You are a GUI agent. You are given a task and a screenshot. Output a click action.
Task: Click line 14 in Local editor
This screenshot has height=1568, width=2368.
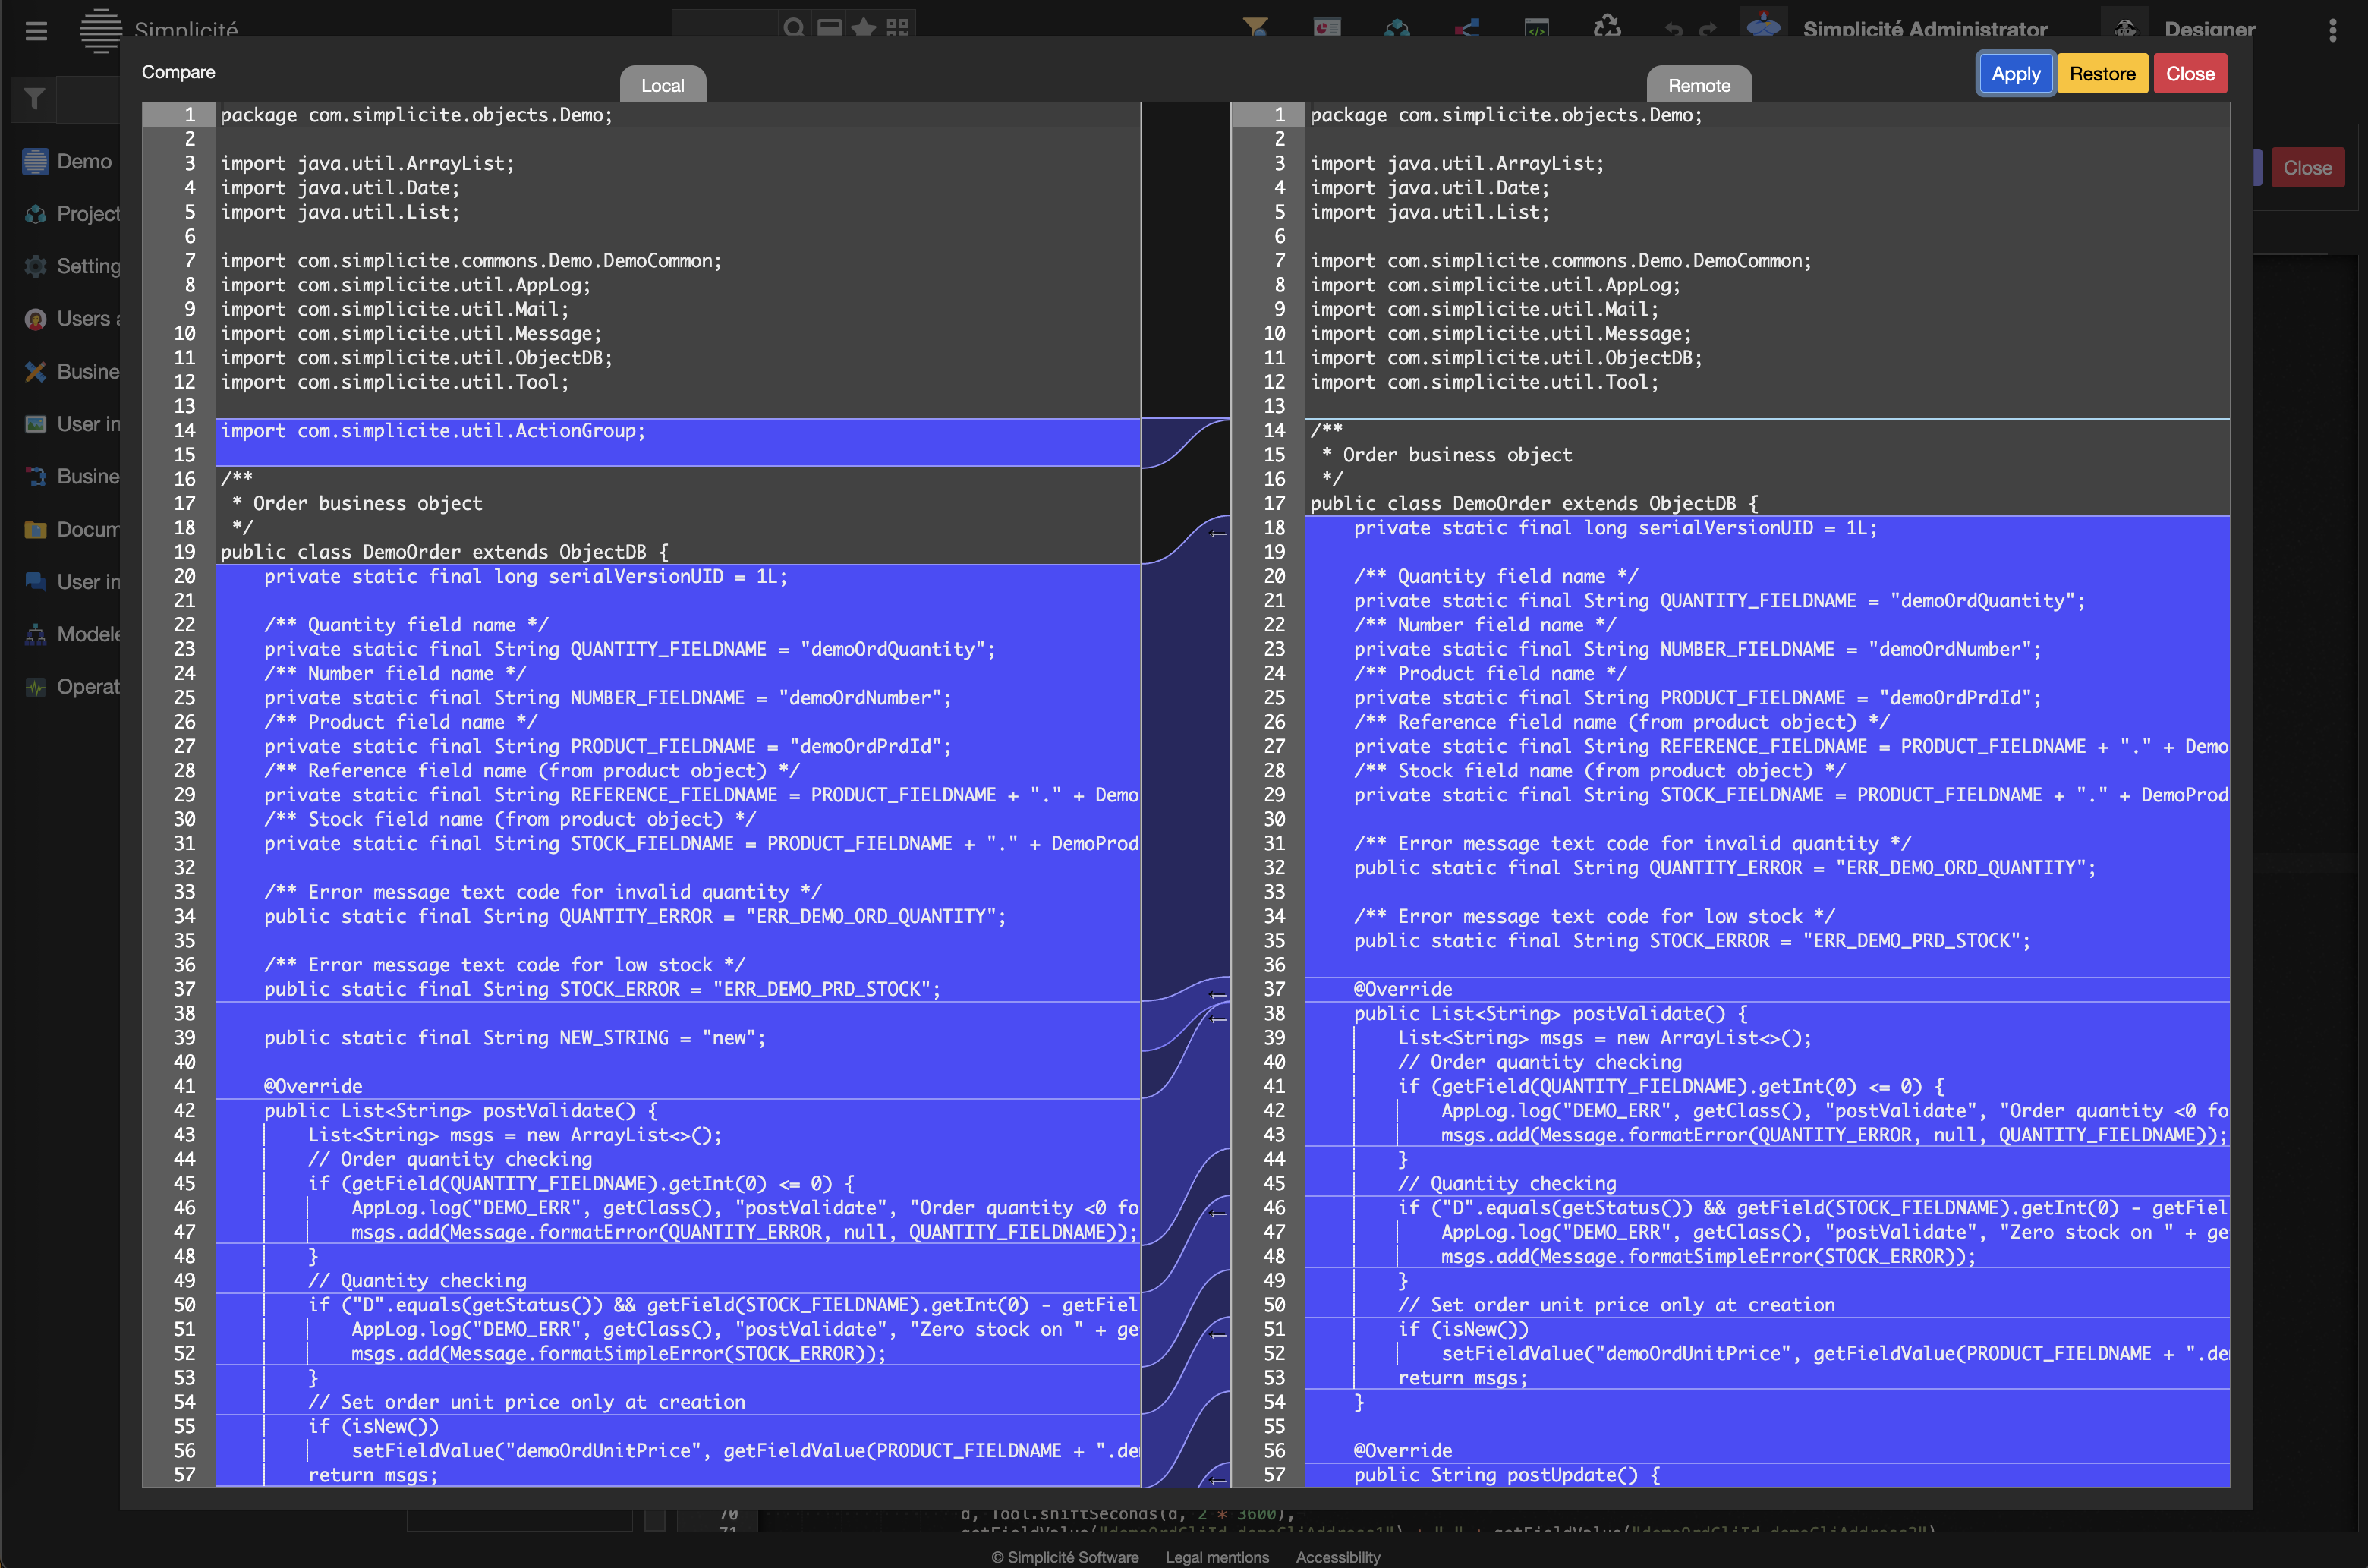coord(433,431)
